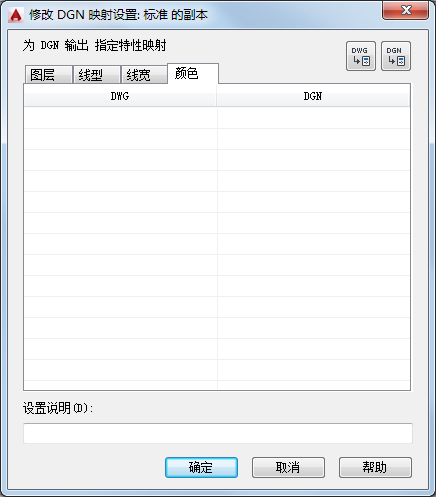Viewport: 436px width, 497px height.
Task: Open help with the 帮助 button
Action: point(375,467)
